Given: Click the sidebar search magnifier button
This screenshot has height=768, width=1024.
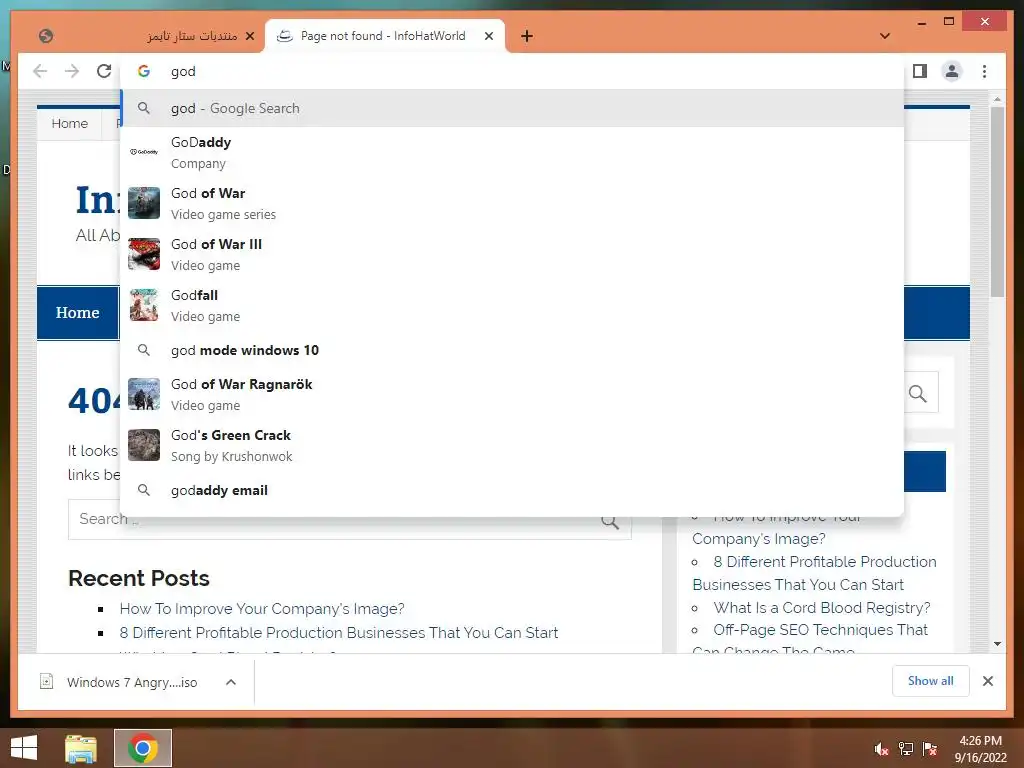Looking at the screenshot, I should [x=918, y=393].
